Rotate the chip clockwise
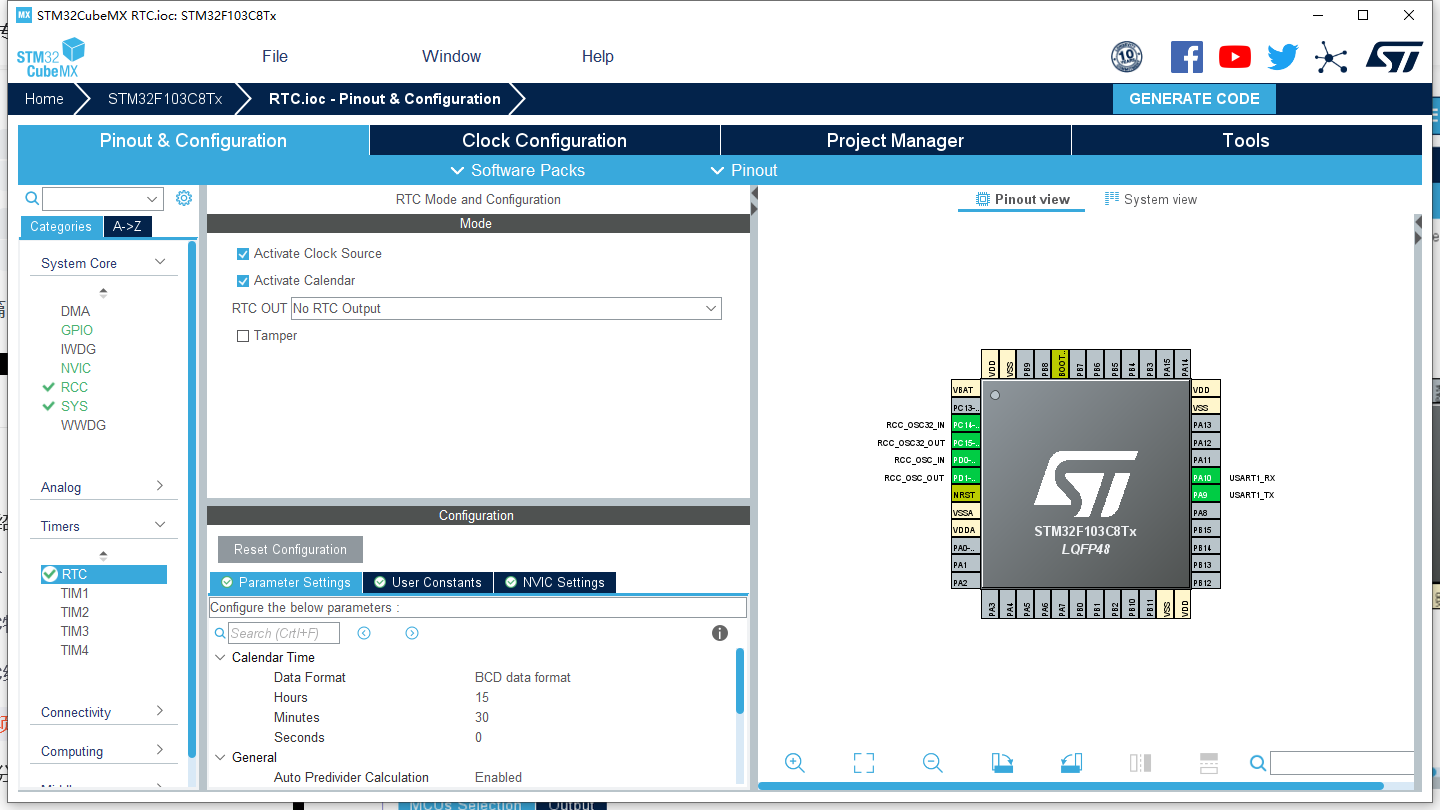The image size is (1440, 810). [x=1002, y=762]
